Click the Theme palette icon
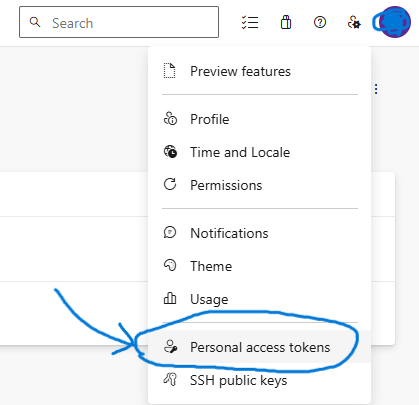The image size is (419, 405). coord(170,265)
